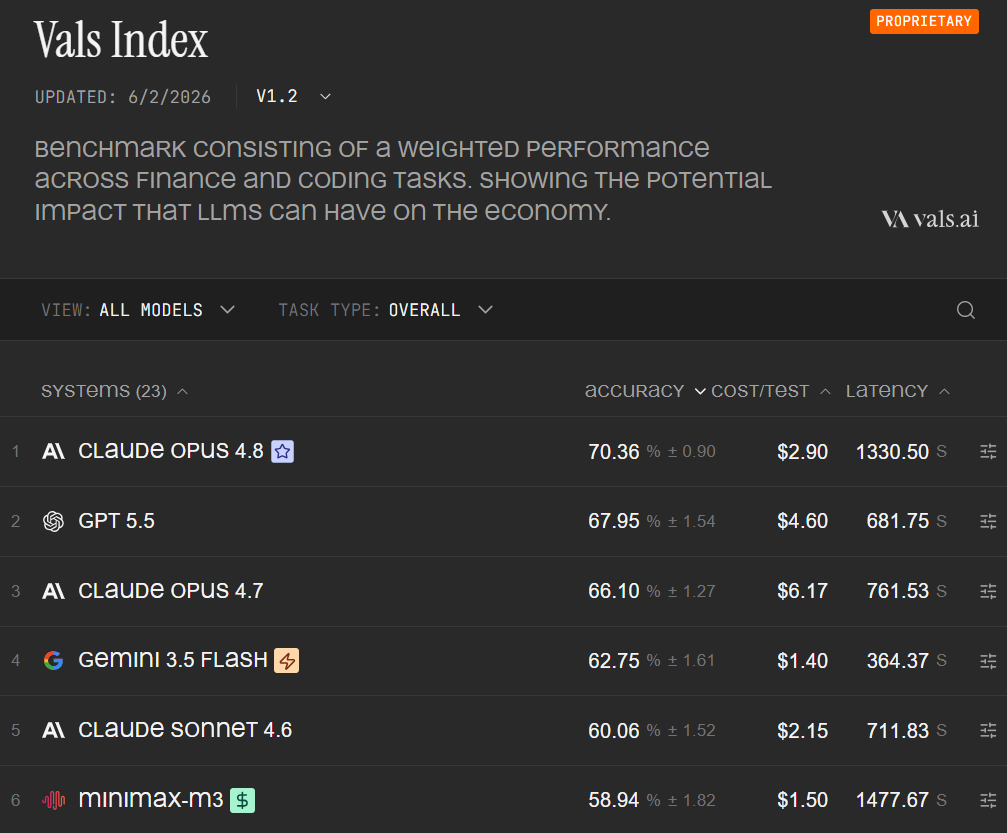Click the $1.50 cost value

pyautogui.click(x=802, y=800)
